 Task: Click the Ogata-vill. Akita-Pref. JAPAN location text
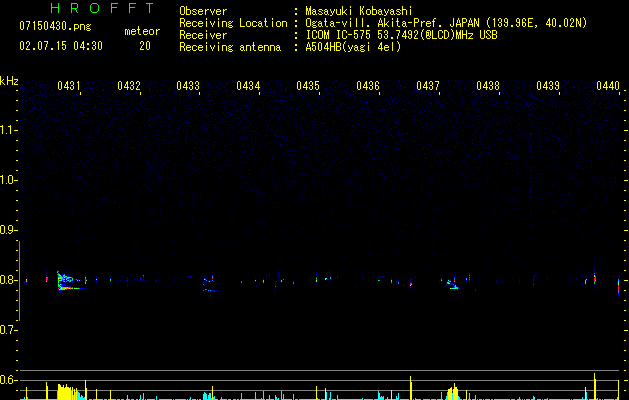coord(446,23)
